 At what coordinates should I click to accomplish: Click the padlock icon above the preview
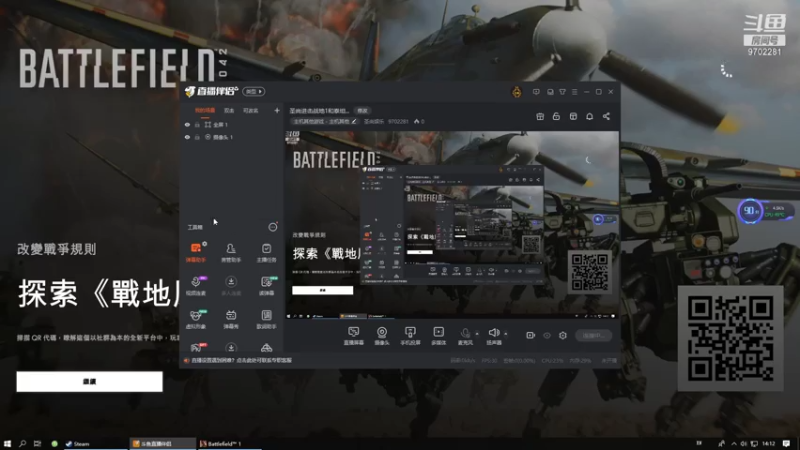(556, 116)
